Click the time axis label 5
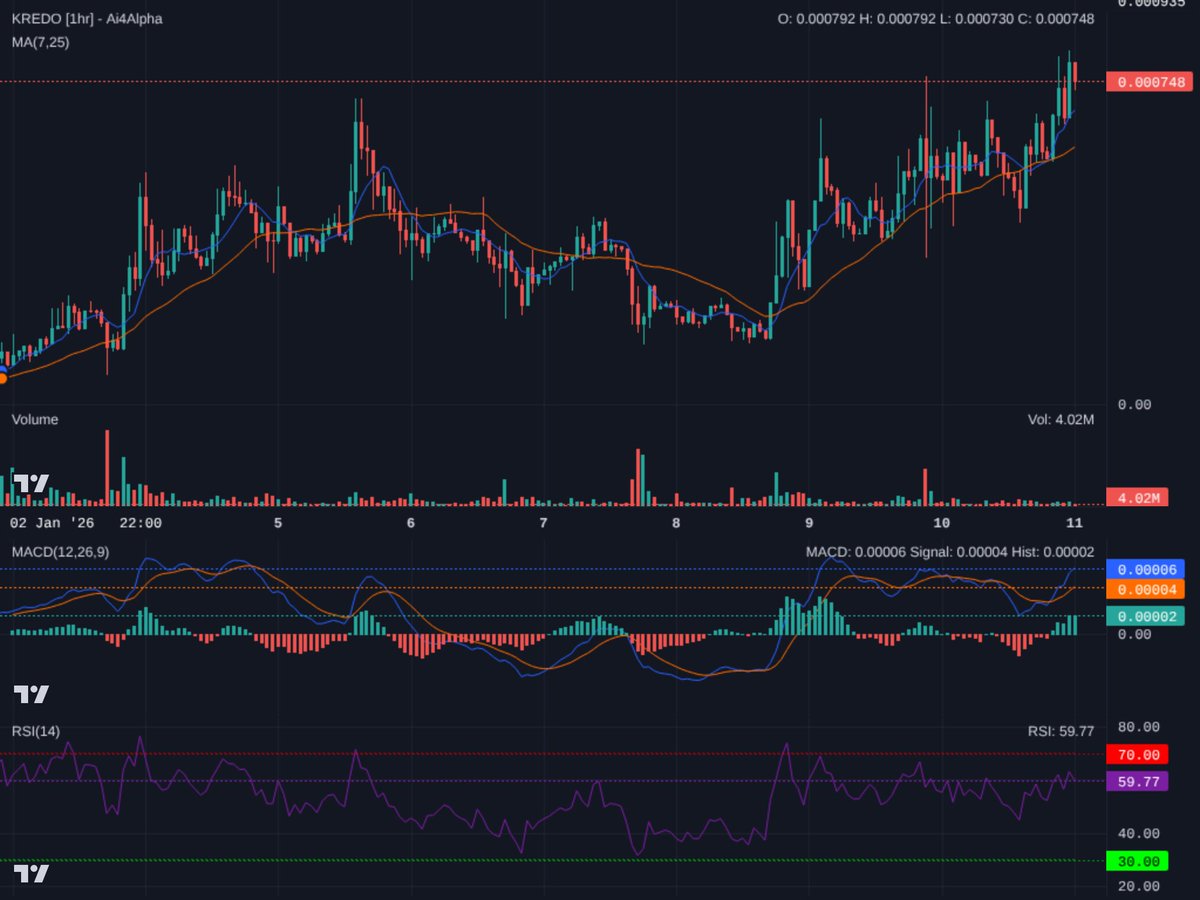 click(x=278, y=522)
